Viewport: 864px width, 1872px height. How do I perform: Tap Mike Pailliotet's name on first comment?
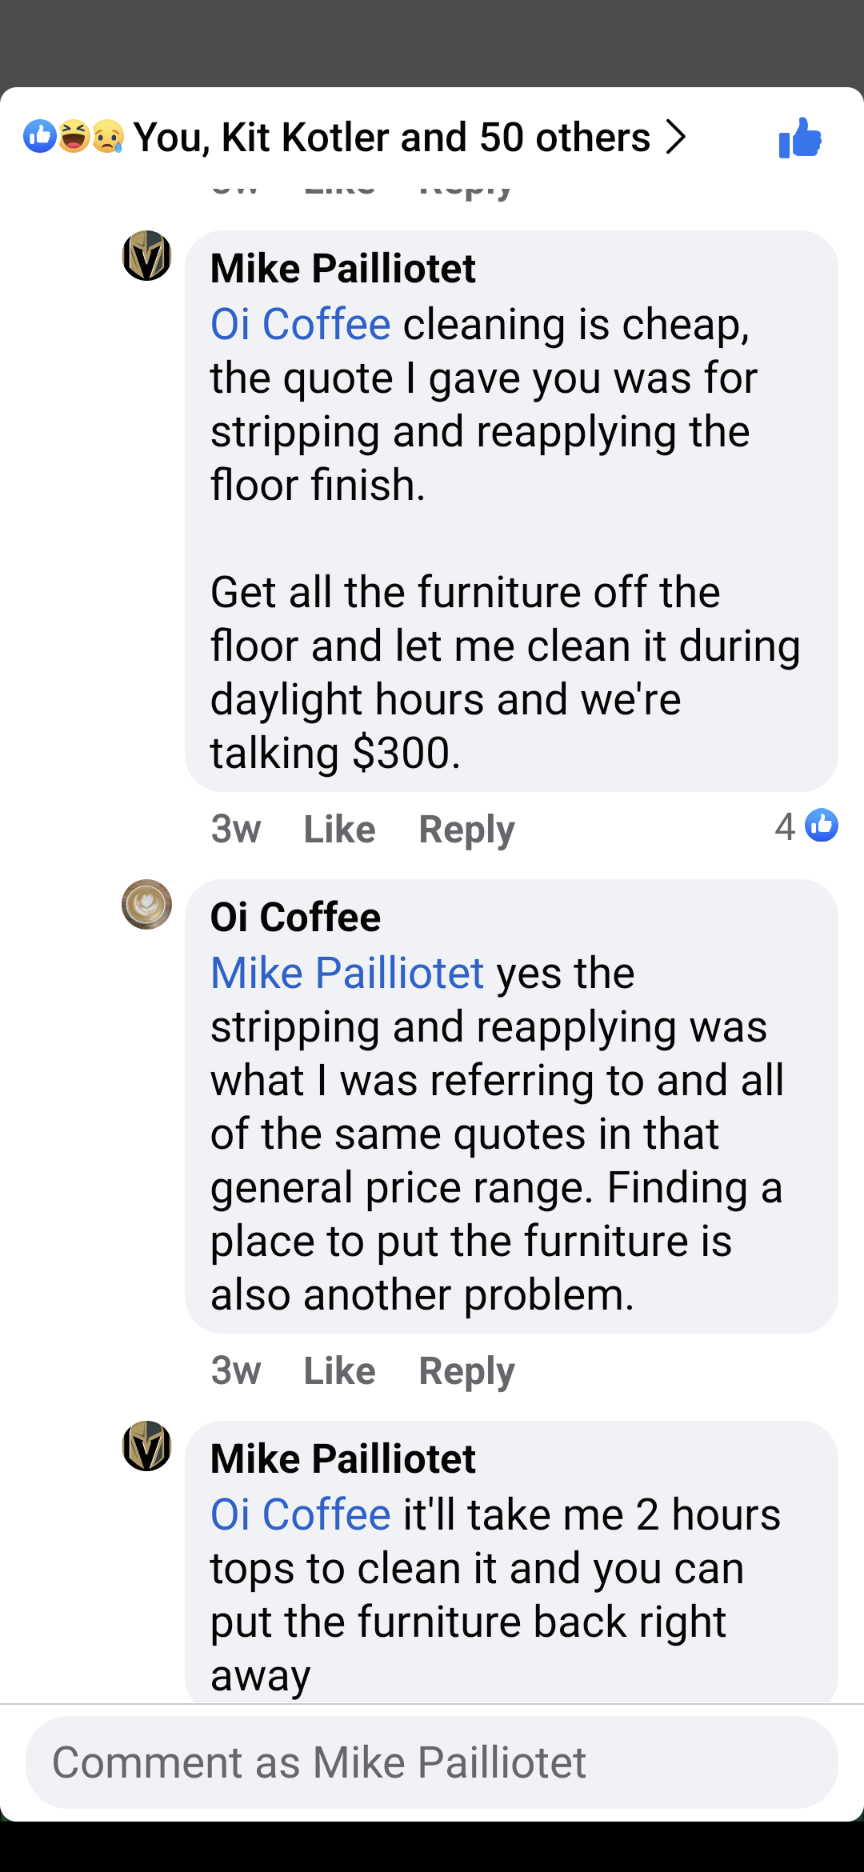click(x=343, y=269)
